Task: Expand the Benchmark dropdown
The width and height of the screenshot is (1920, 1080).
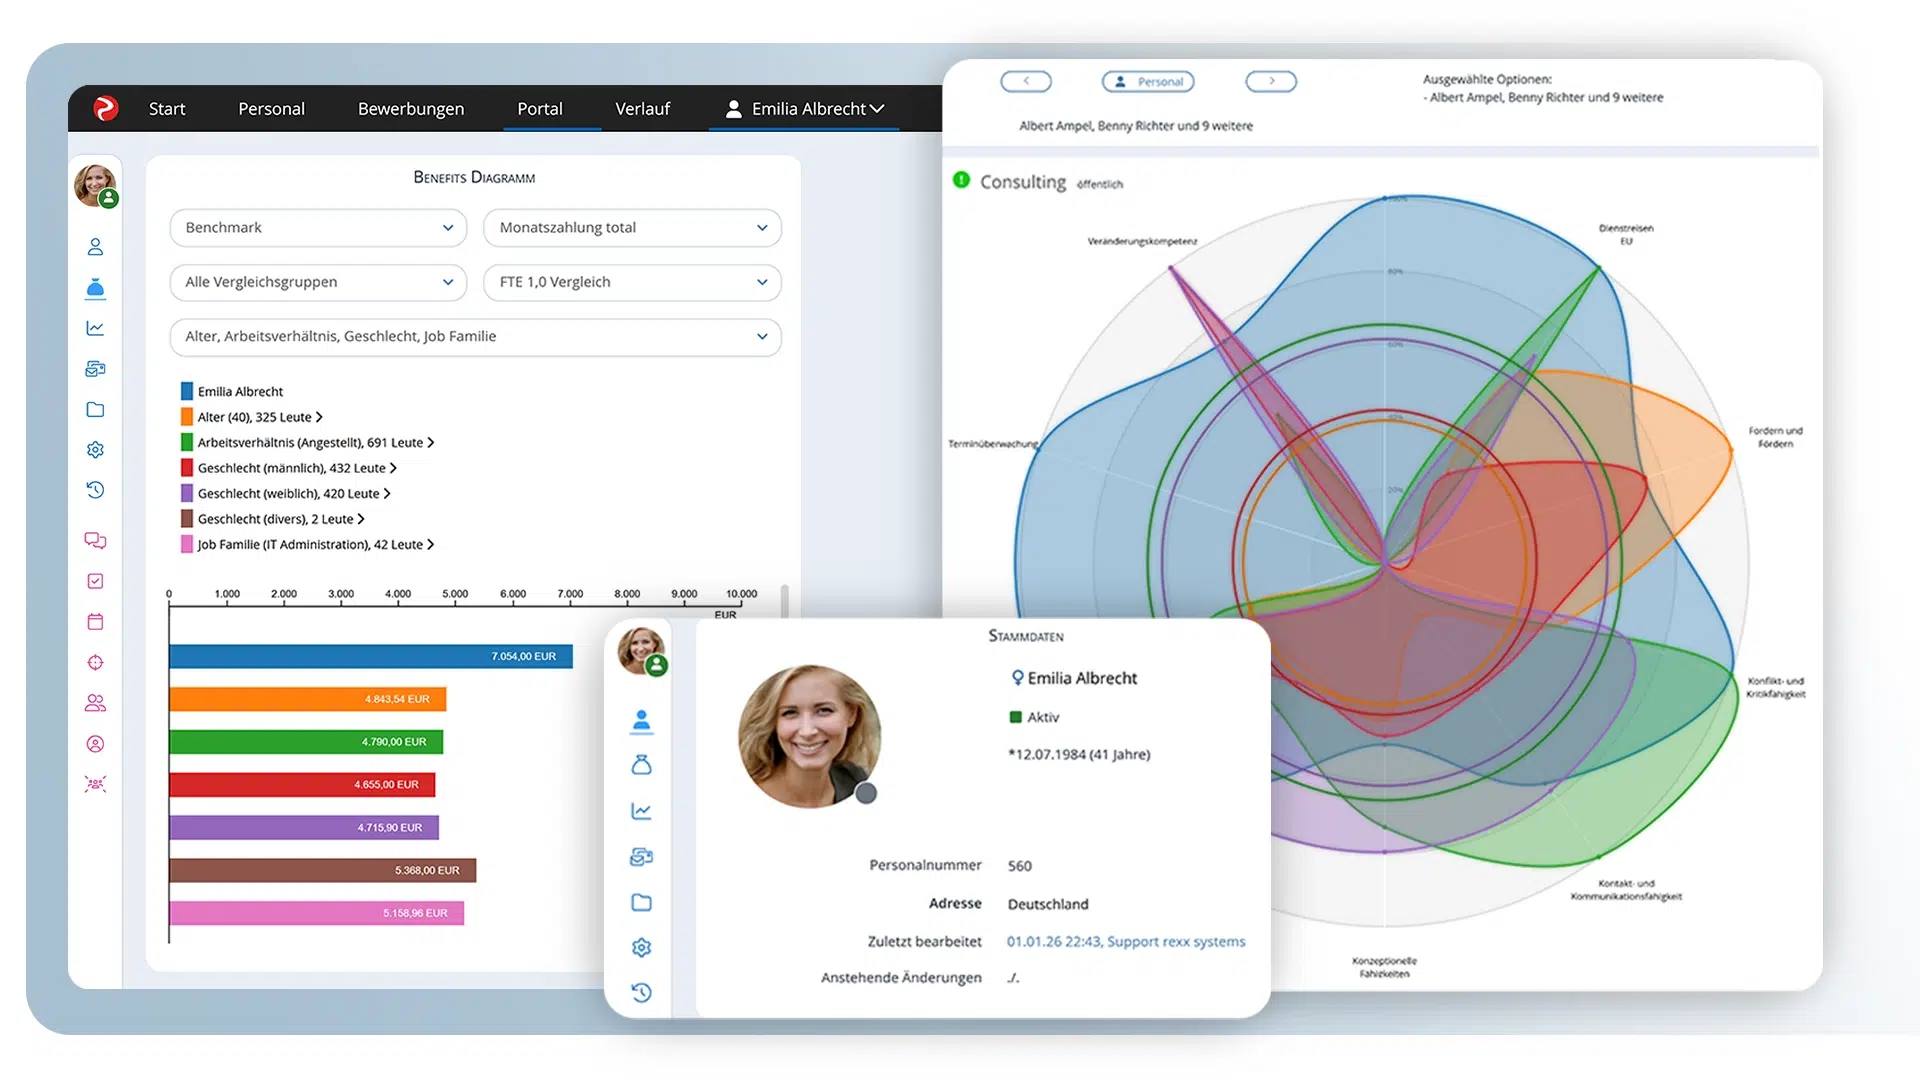Action: [318, 228]
